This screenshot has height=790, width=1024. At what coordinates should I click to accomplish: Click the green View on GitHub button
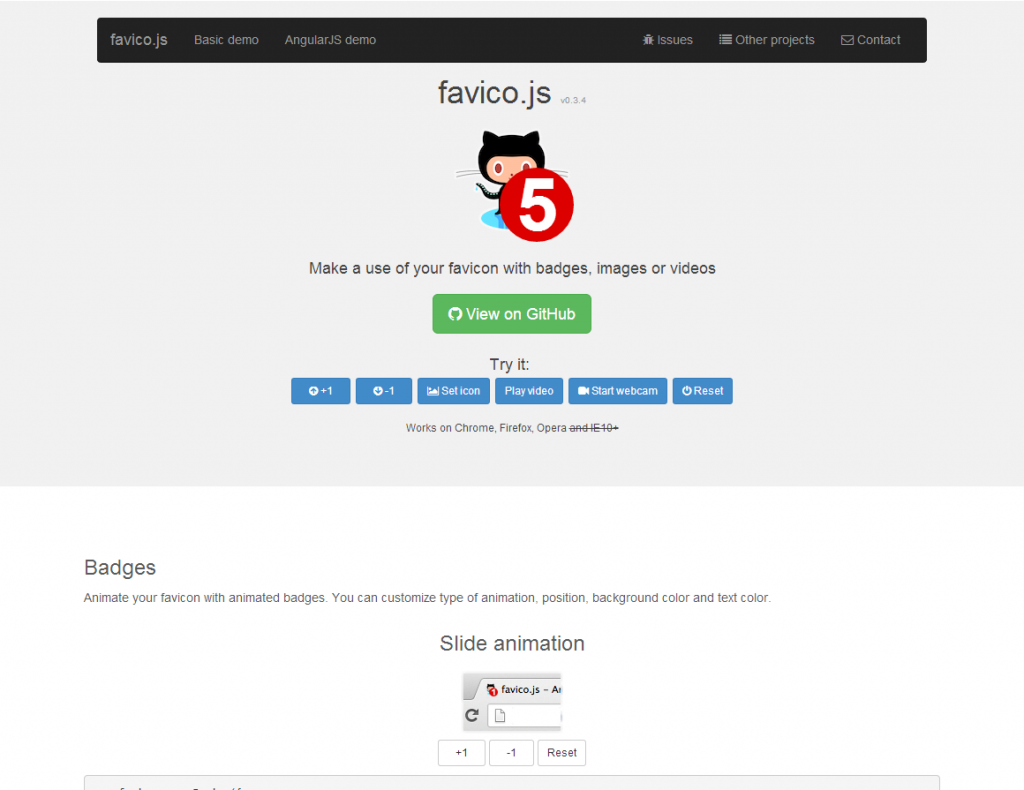pyautogui.click(x=512, y=313)
